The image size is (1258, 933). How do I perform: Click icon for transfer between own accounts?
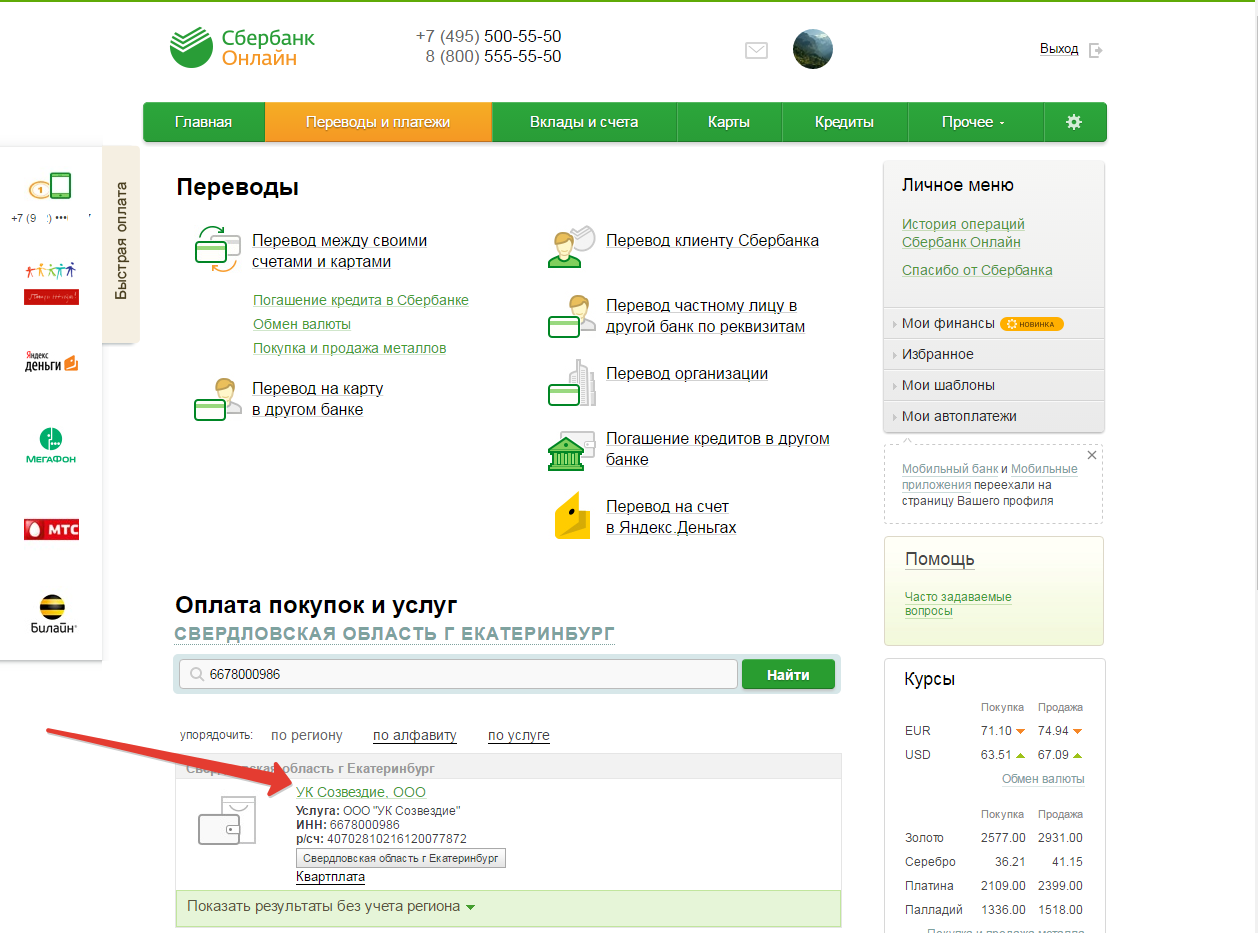click(217, 250)
